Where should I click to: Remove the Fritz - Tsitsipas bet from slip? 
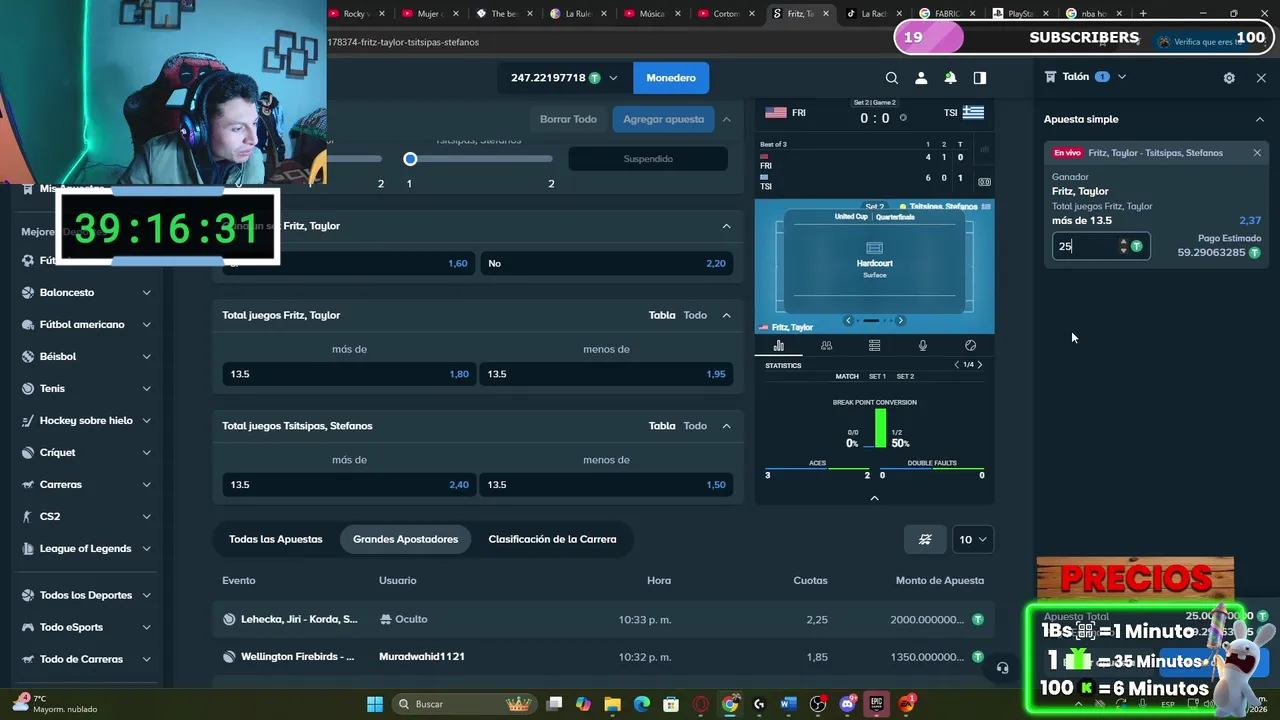point(1257,153)
